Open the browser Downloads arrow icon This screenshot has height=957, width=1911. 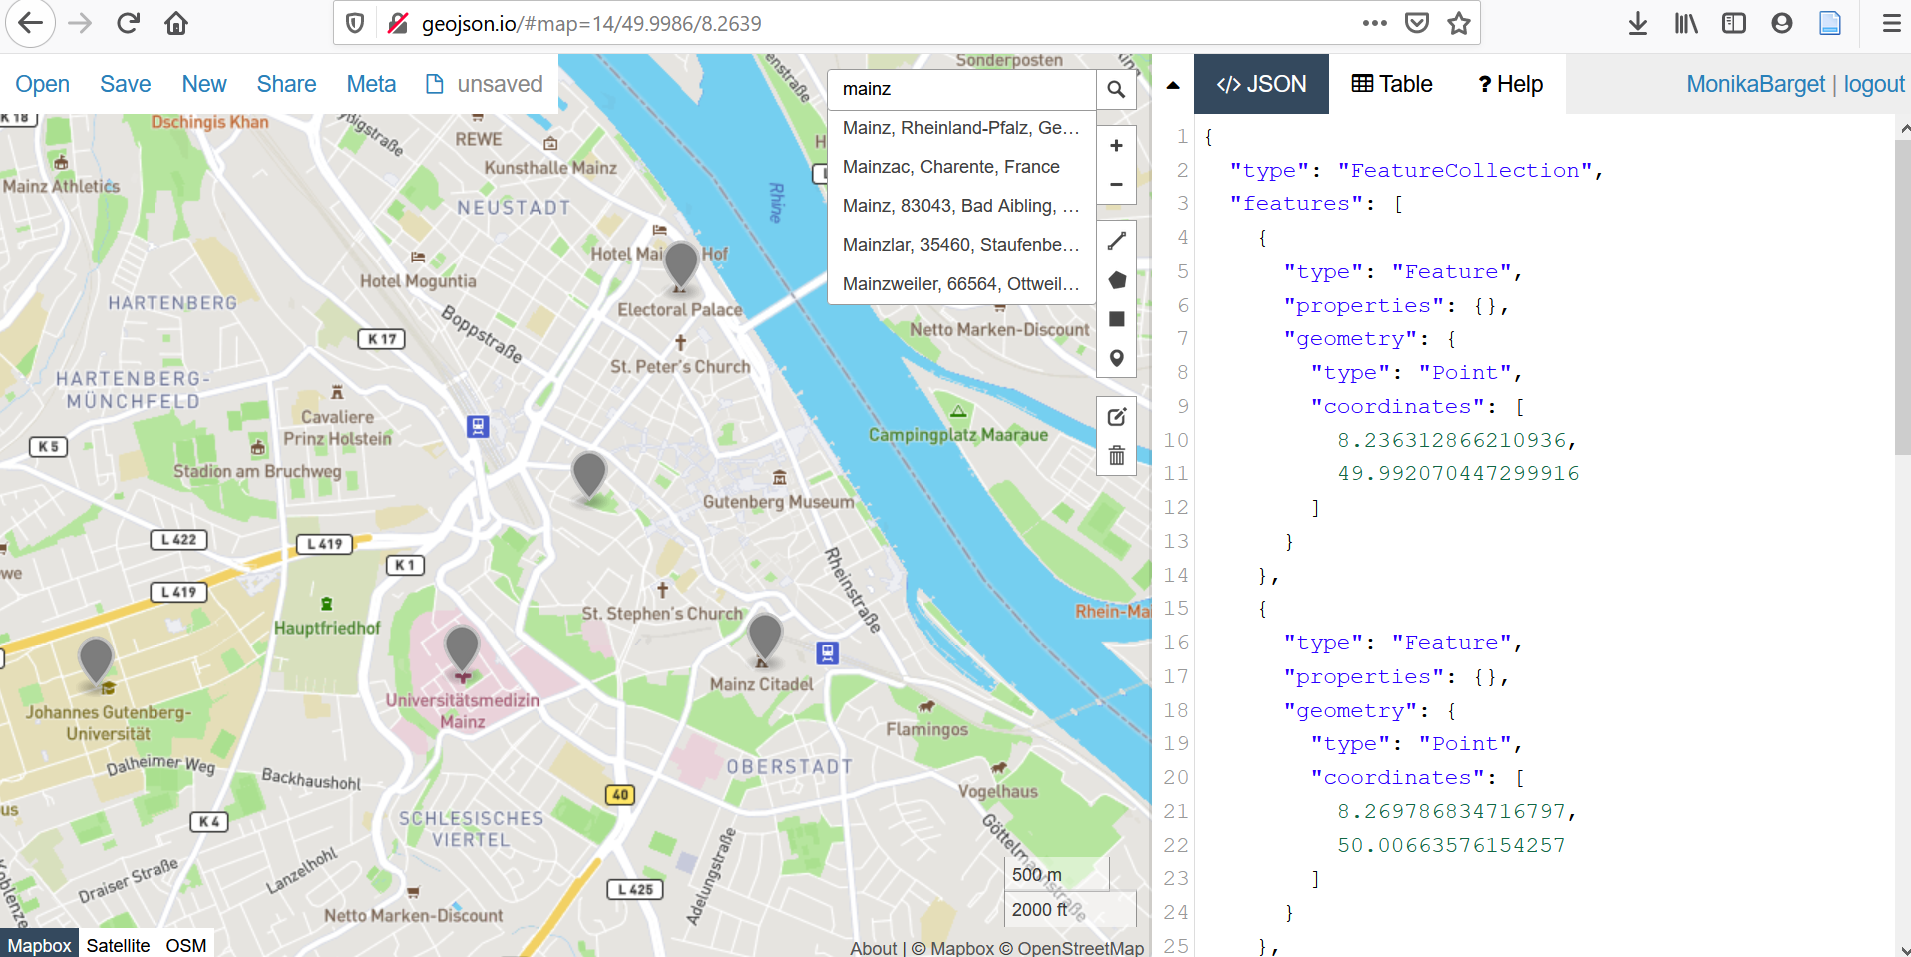[x=1638, y=23]
